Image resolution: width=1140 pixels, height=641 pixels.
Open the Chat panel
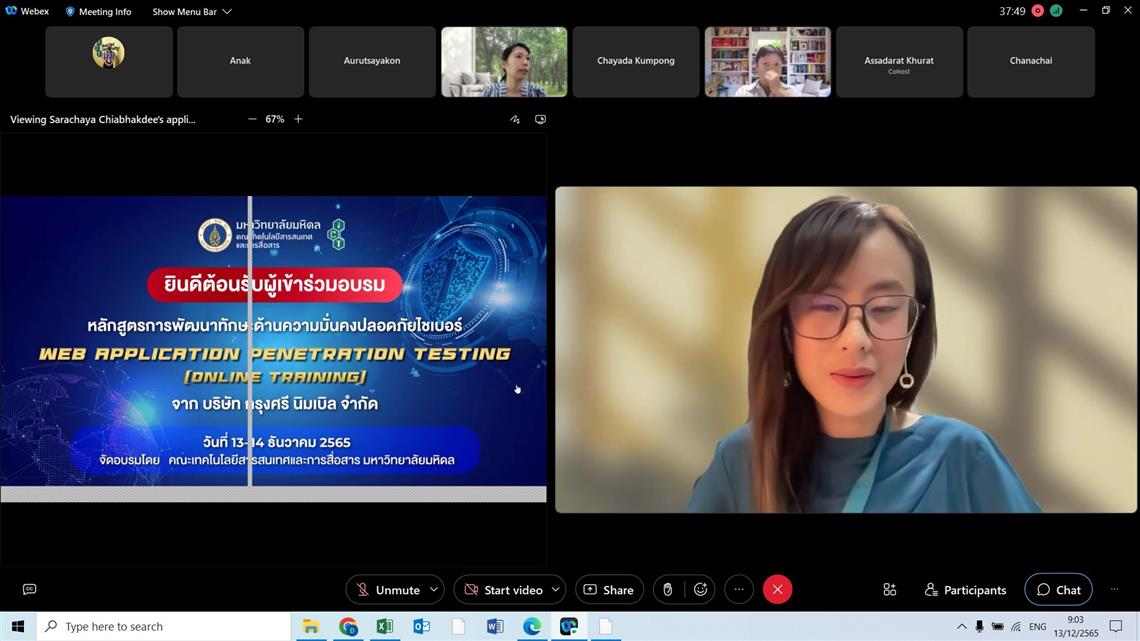point(1058,590)
